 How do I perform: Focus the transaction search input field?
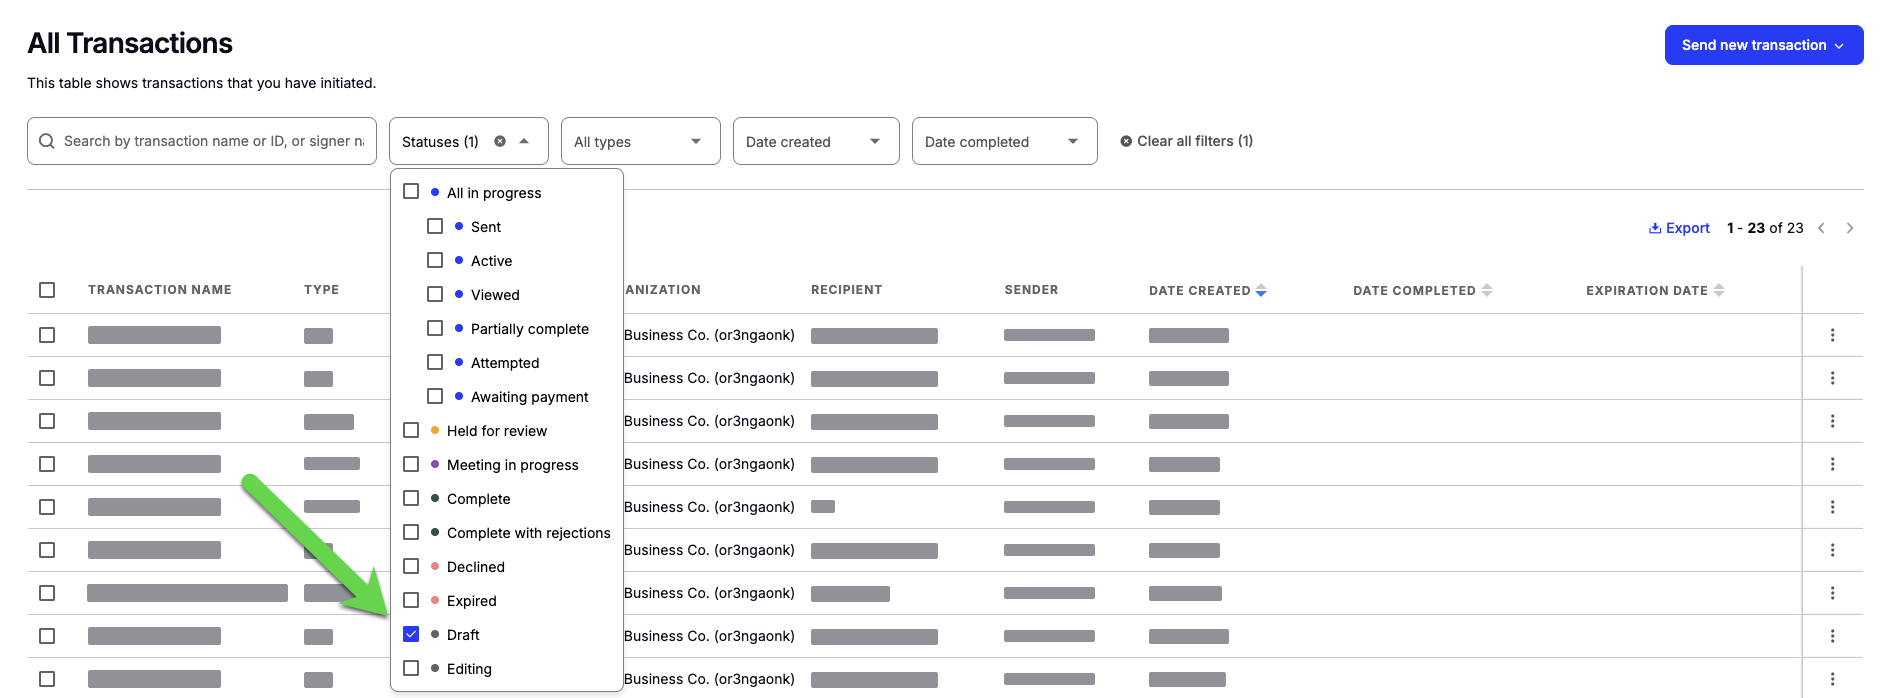(x=202, y=141)
